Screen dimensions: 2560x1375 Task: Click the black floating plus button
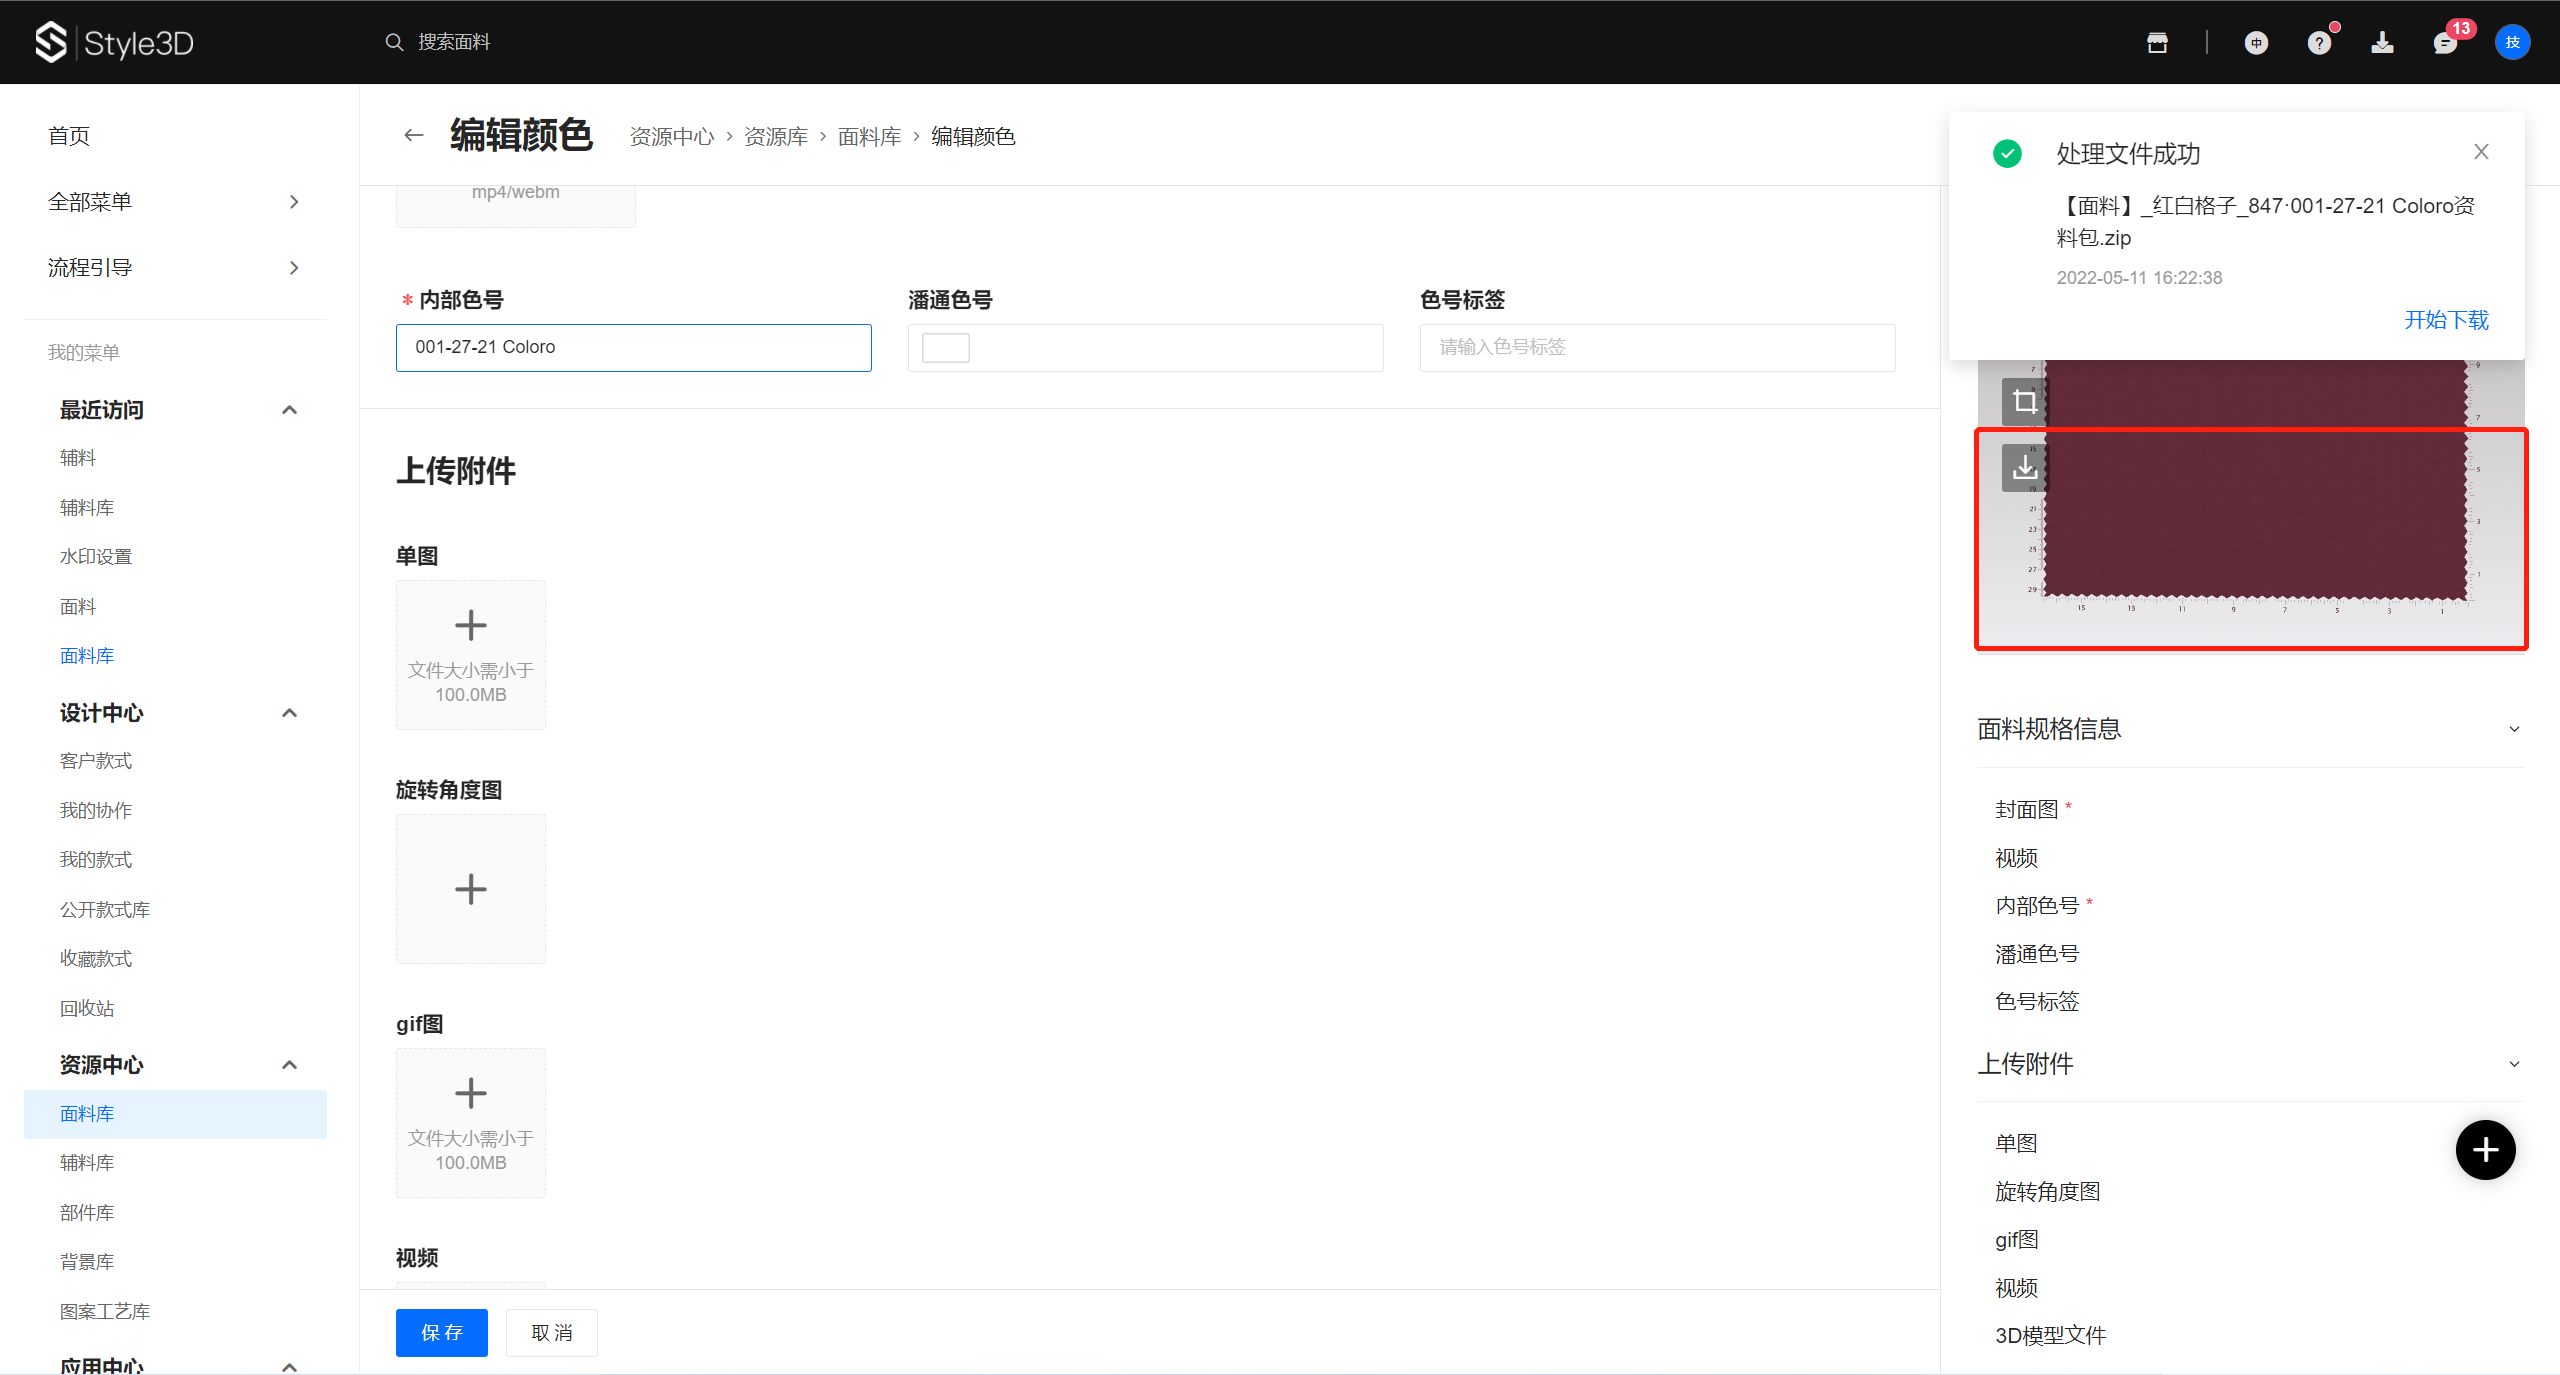point(2485,1149)
